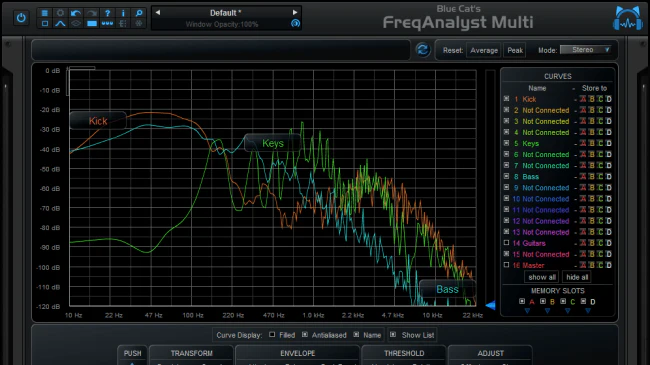Click the Blue Cat headphones logo
This screenshot has width=650, height=365.
click(x=628, y=18)
